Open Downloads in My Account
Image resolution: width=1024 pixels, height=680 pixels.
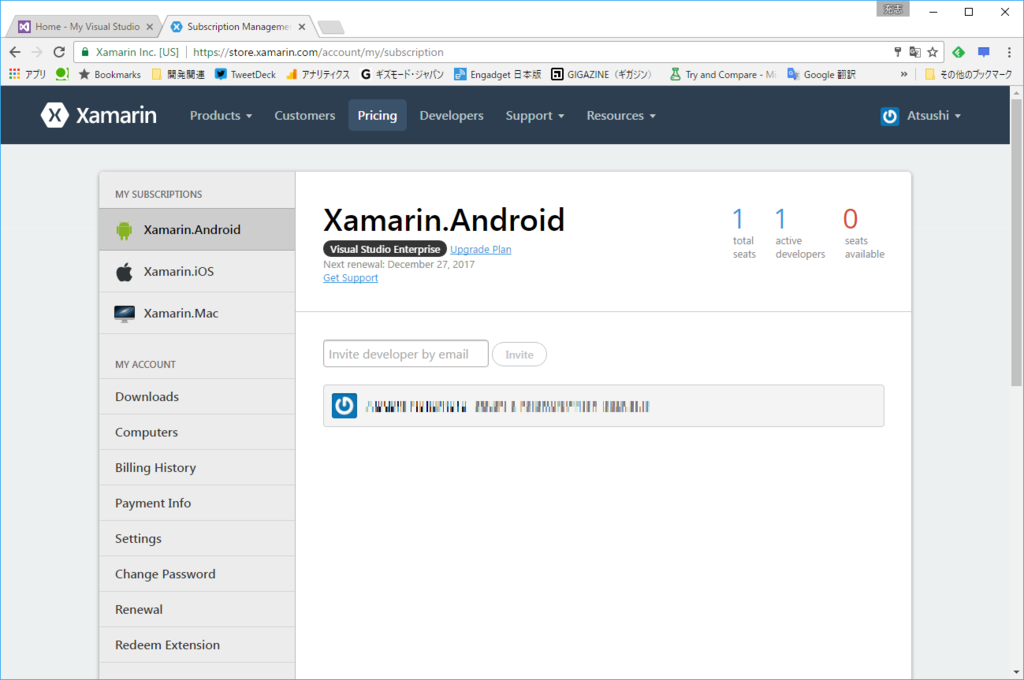[x=197, y=397]
